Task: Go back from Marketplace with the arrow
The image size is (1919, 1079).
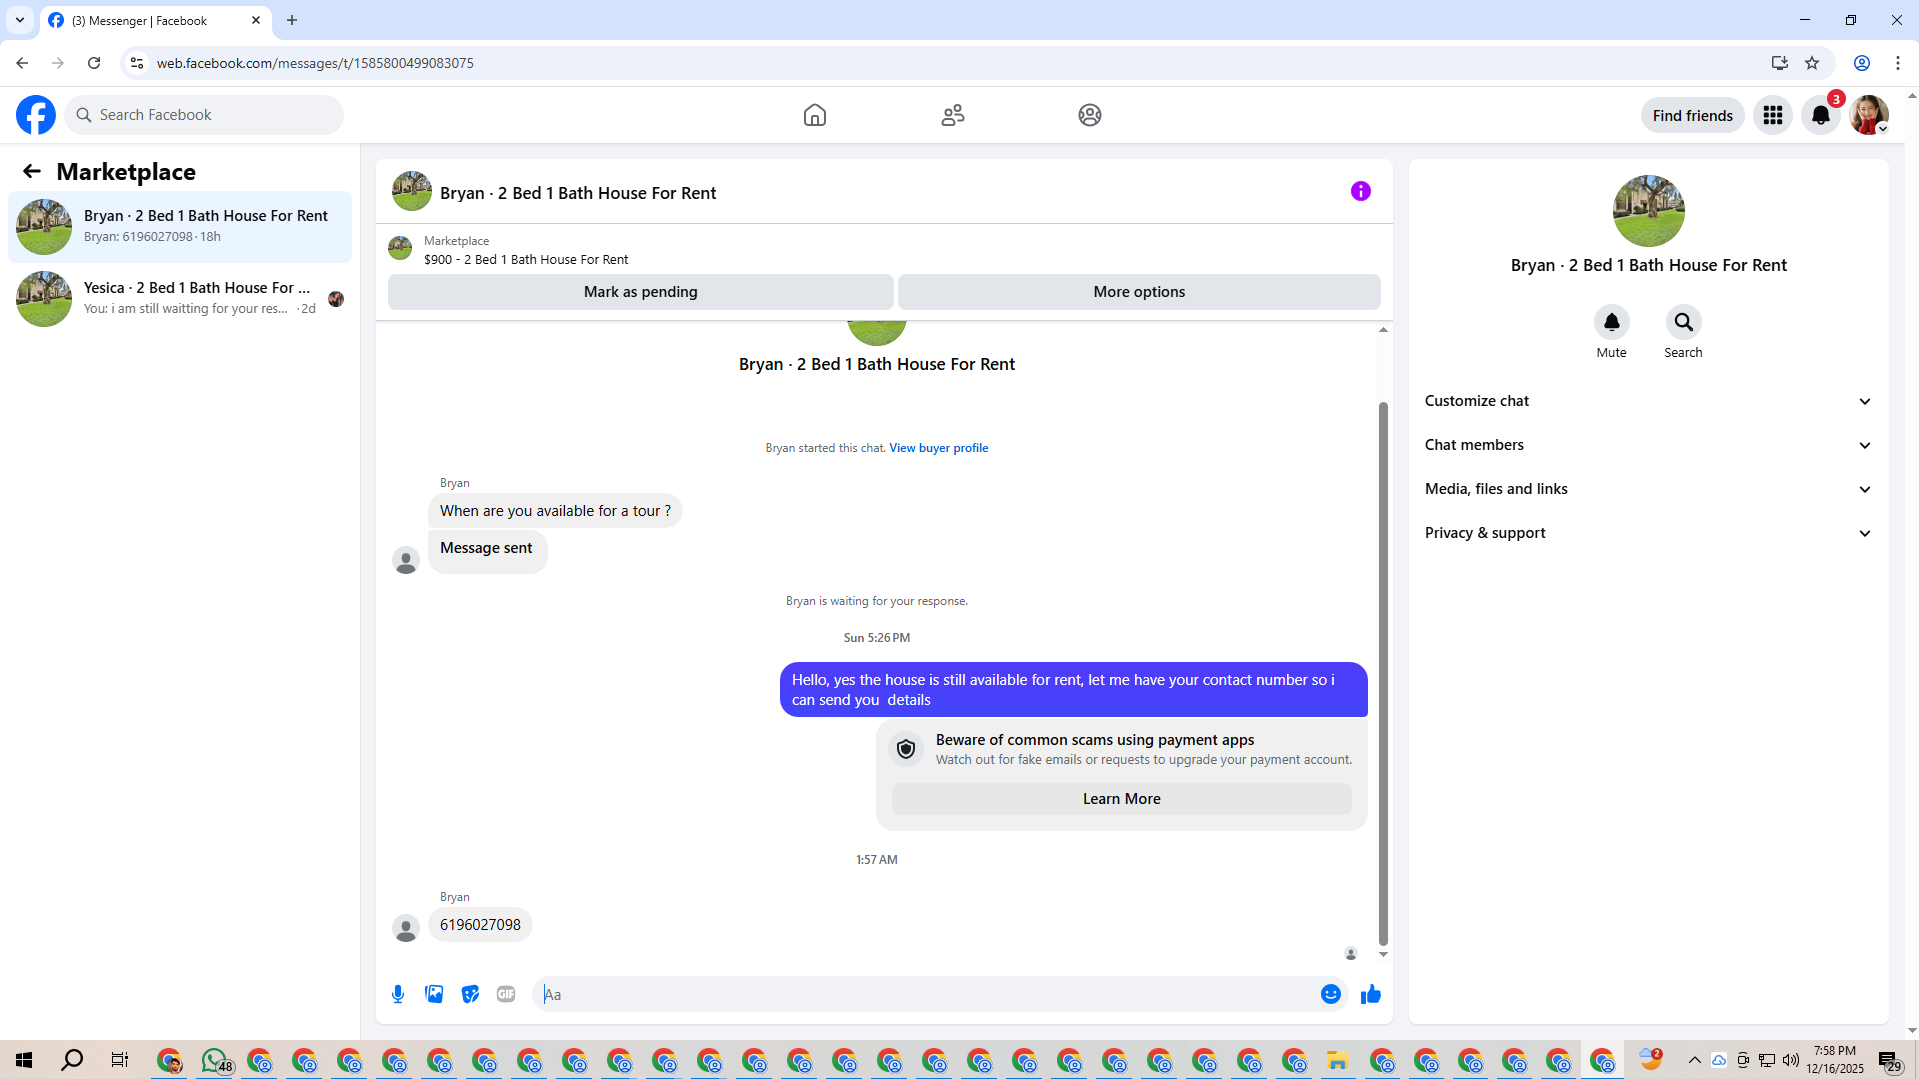Action: tap(32, 171)
